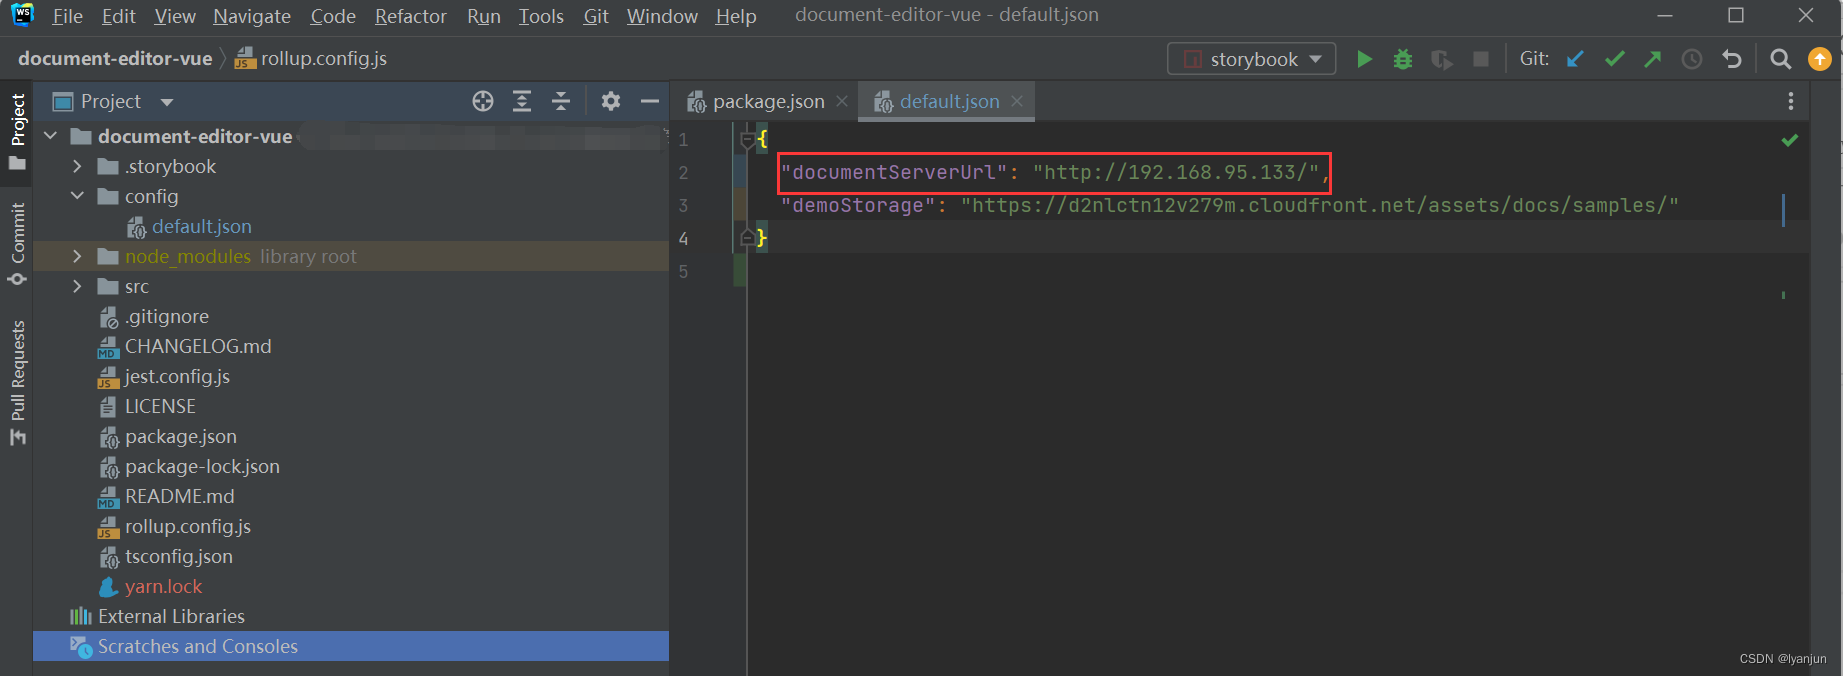Image resolution: width=1843 pixels, height=676 pixels.
Task: Hide the Project tool window
Action: [x=650, y=101]
